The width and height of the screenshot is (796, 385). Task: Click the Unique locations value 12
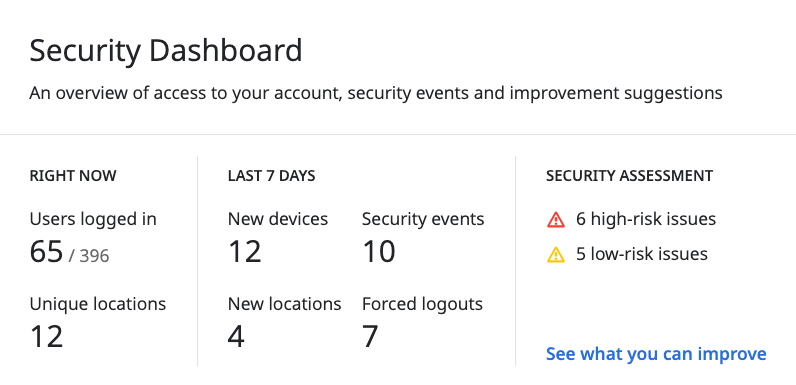pos(46,336)
